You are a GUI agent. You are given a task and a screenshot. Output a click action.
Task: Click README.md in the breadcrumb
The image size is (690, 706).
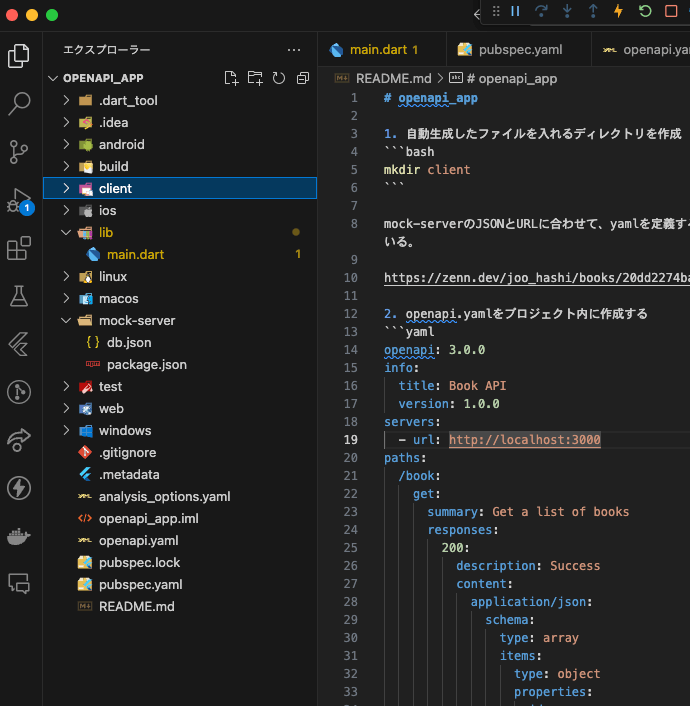pyautogui.click(x=393, y=79)
